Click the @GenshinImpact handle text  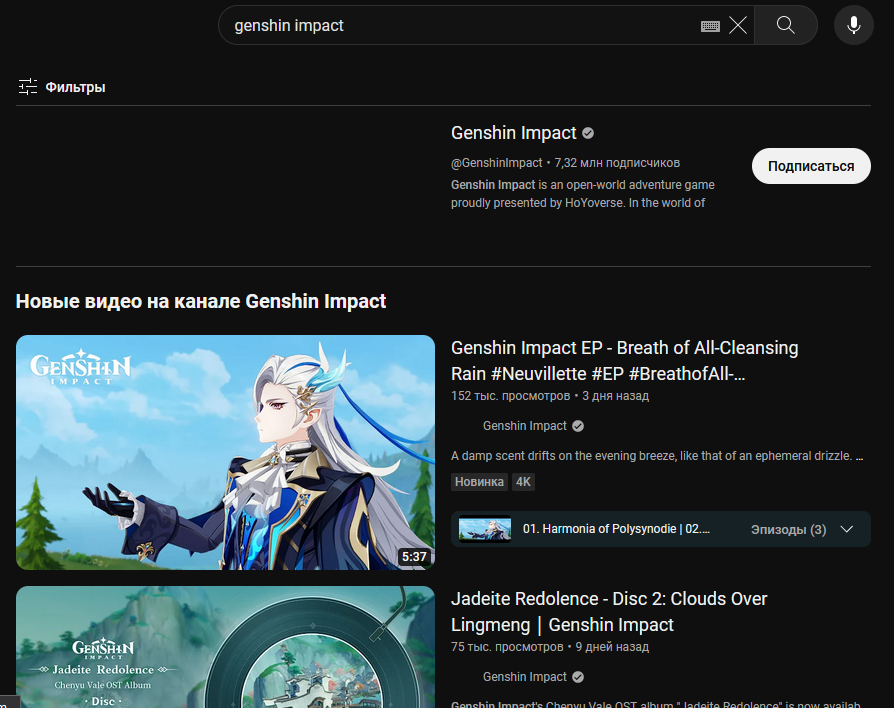(x=496, y=163)
